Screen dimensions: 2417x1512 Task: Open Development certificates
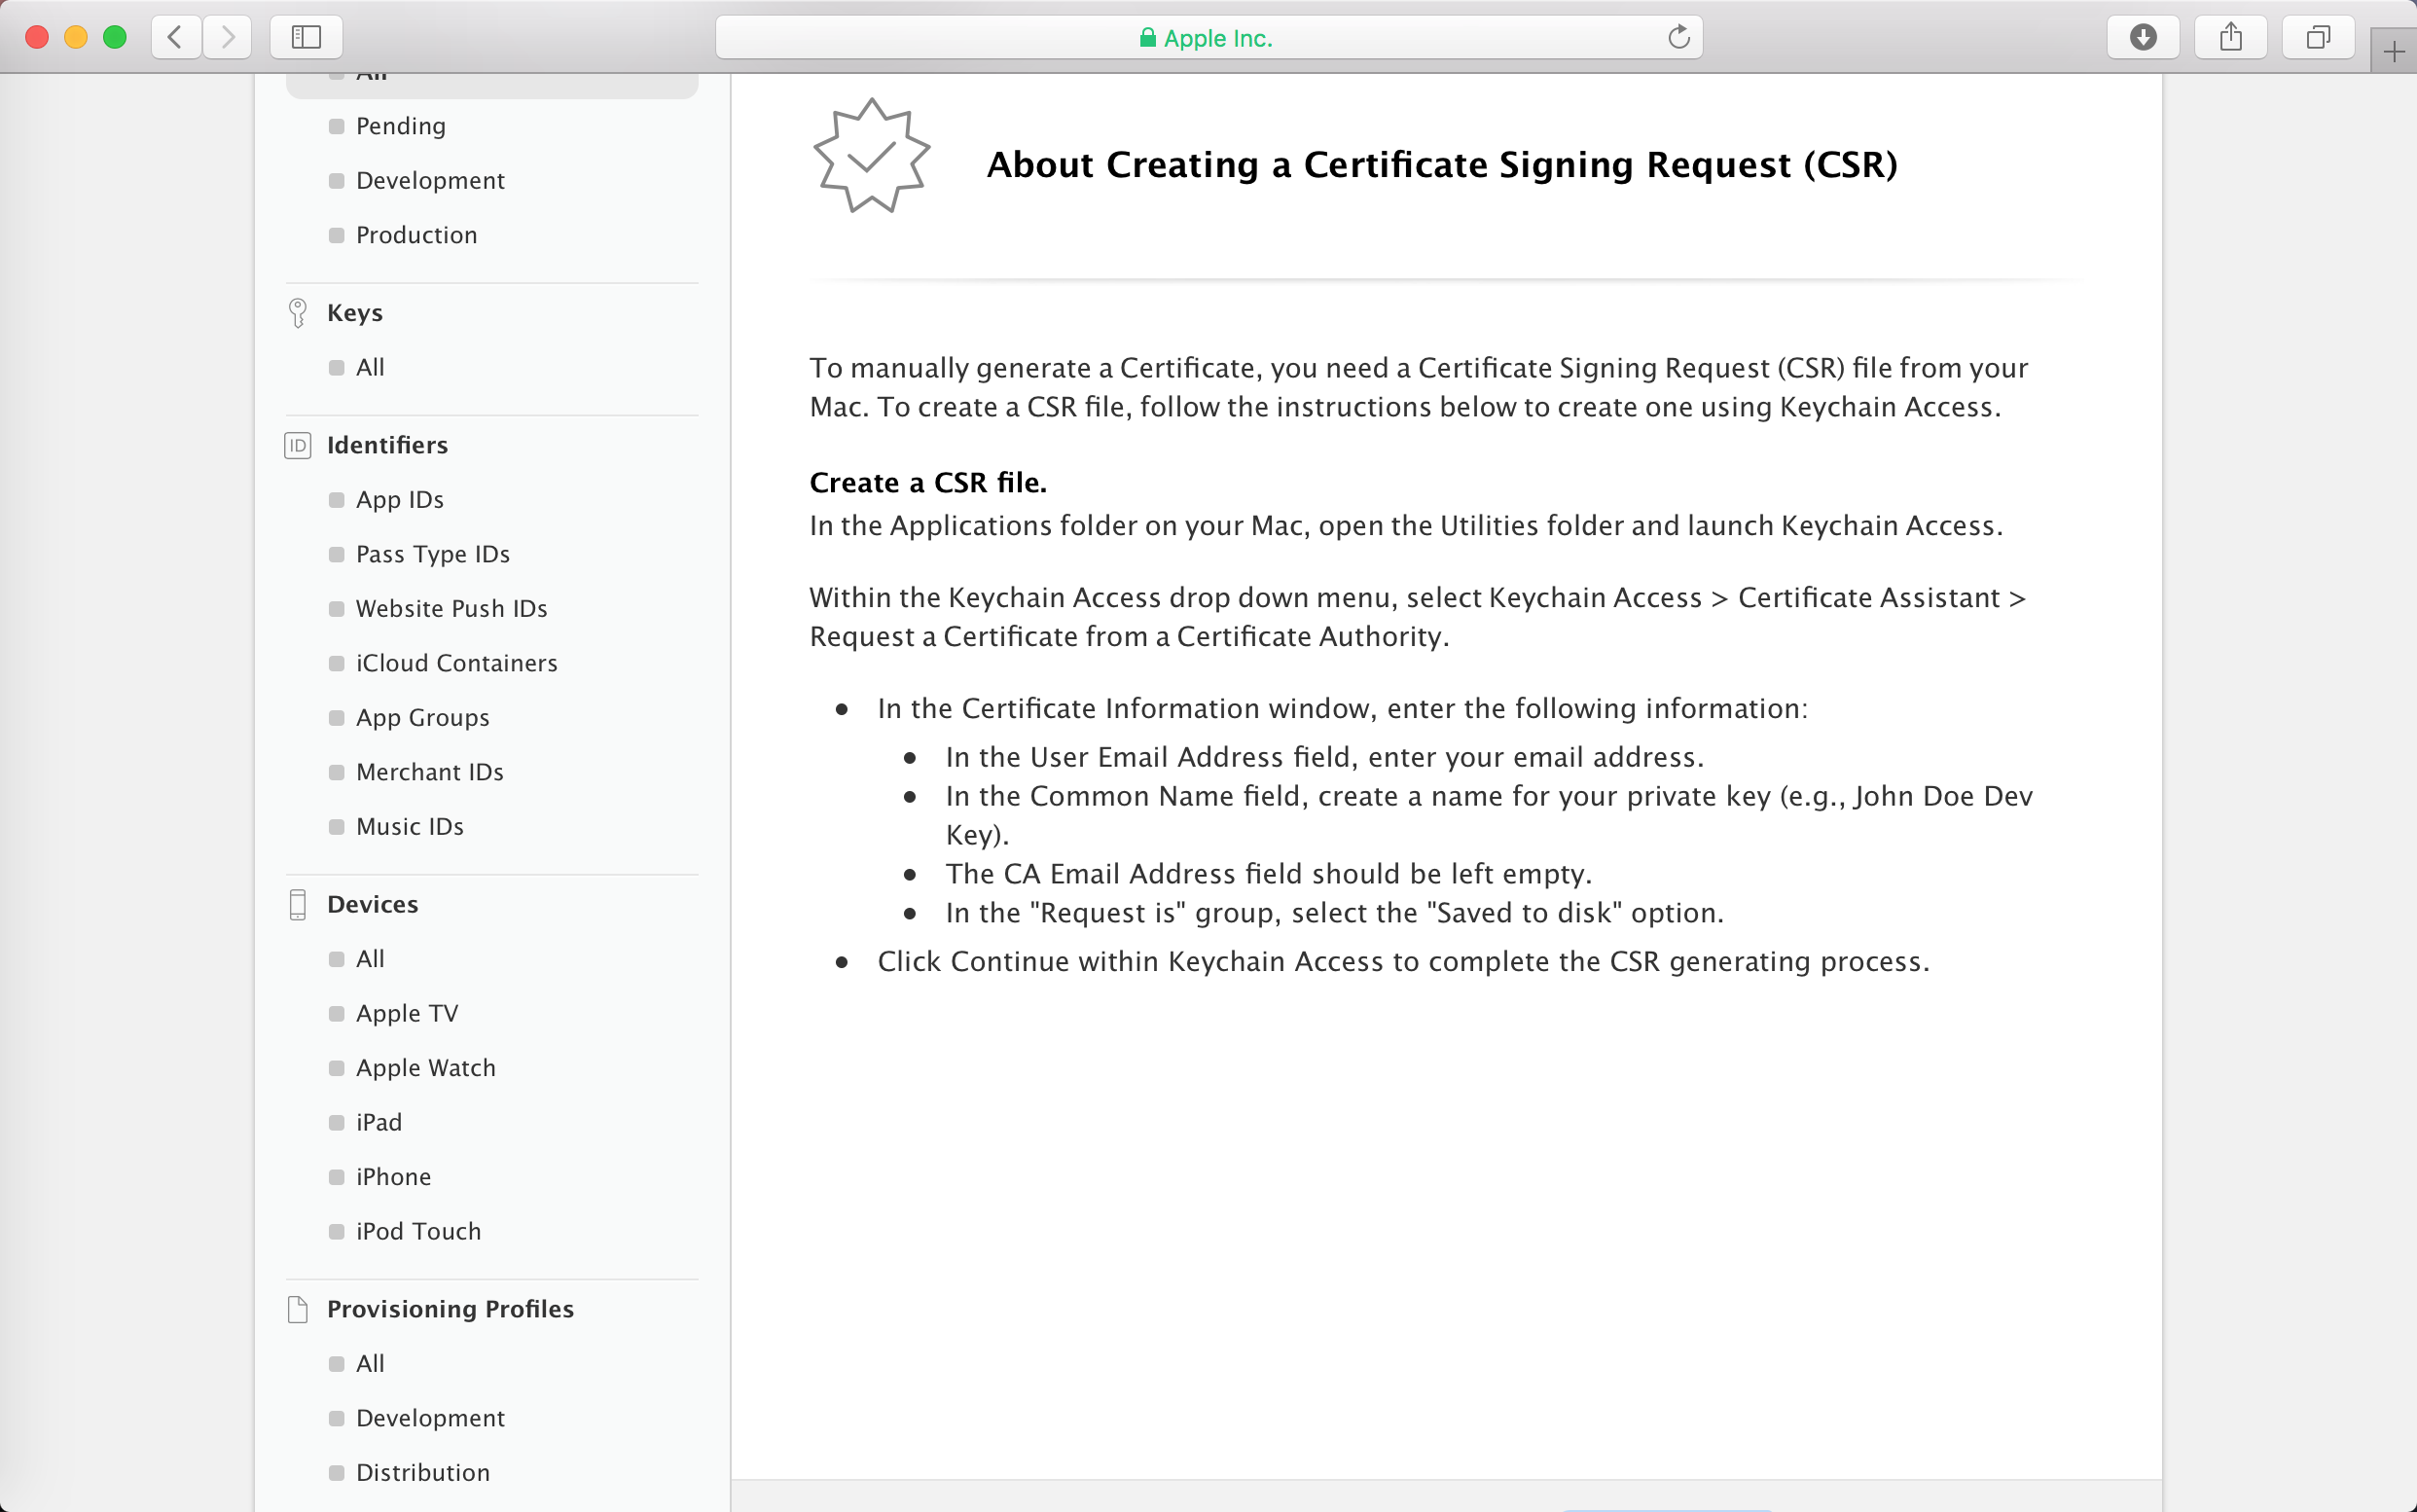[430, 181]
